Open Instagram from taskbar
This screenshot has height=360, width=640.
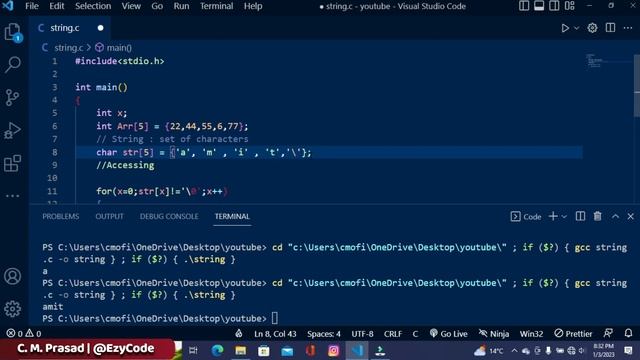pos(333,350)
